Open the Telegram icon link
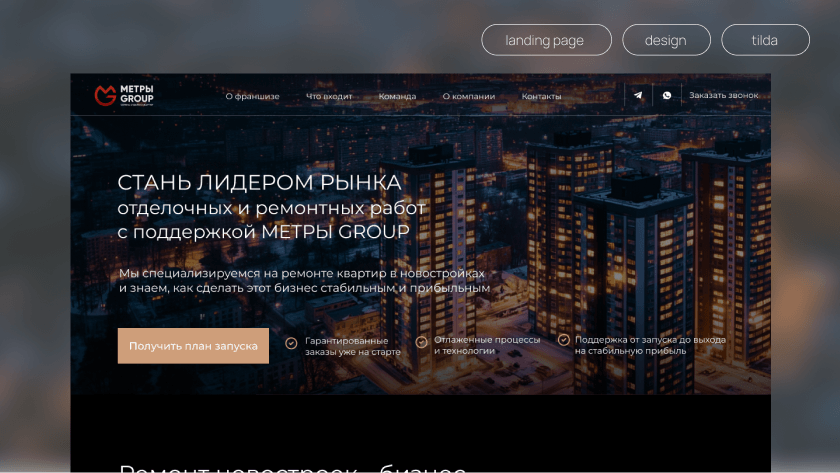The image size is (840, 473). coord(638,95)
